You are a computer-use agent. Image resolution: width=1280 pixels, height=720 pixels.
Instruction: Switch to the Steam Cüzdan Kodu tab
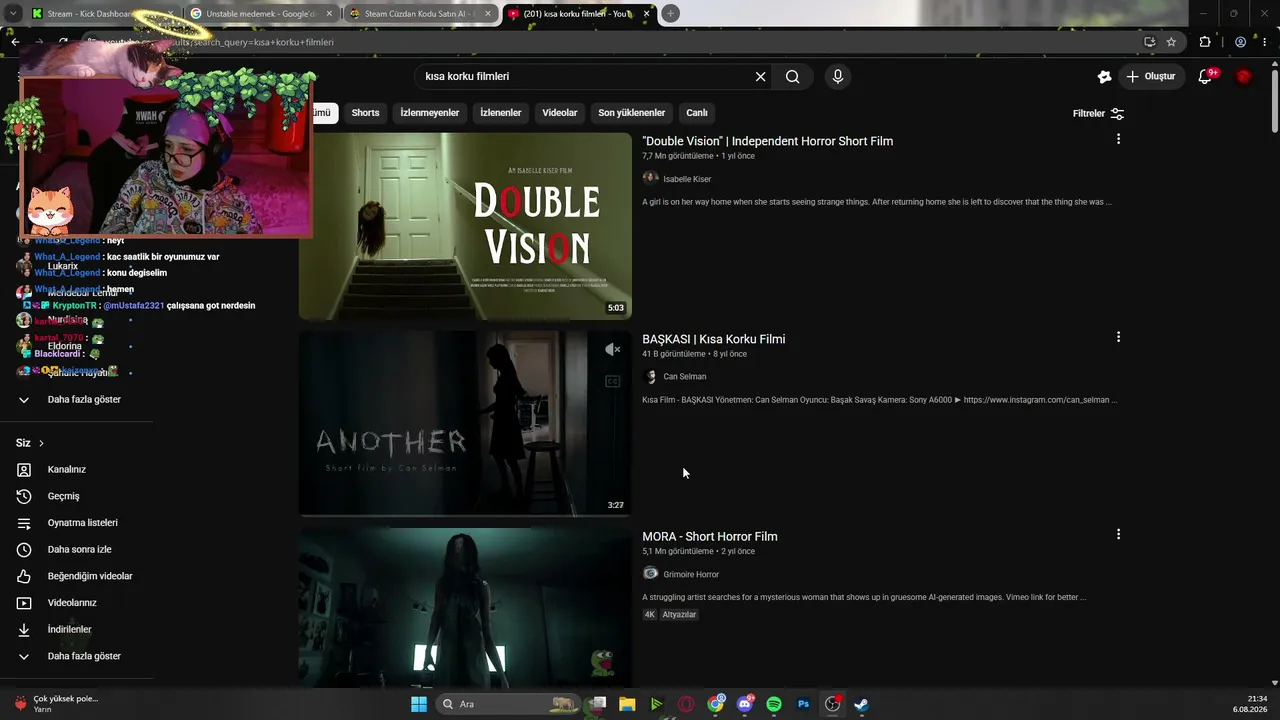point(420,14)
